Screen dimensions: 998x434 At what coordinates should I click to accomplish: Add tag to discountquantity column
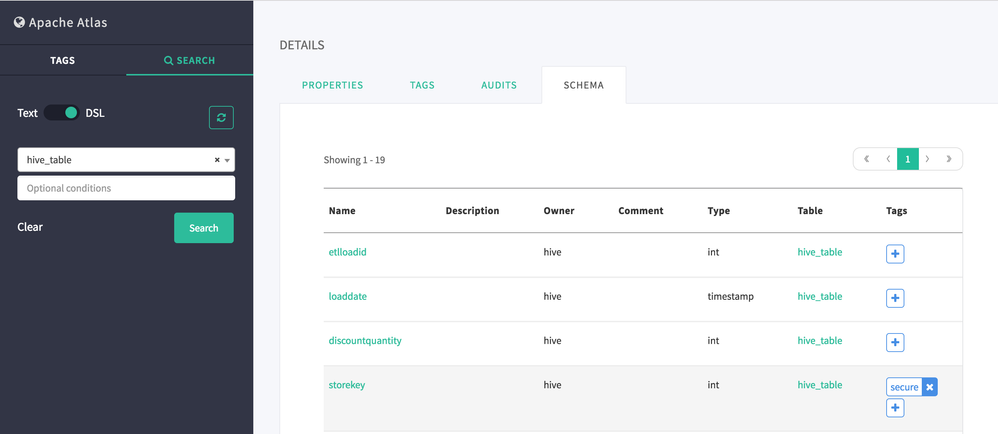(895, 342)
